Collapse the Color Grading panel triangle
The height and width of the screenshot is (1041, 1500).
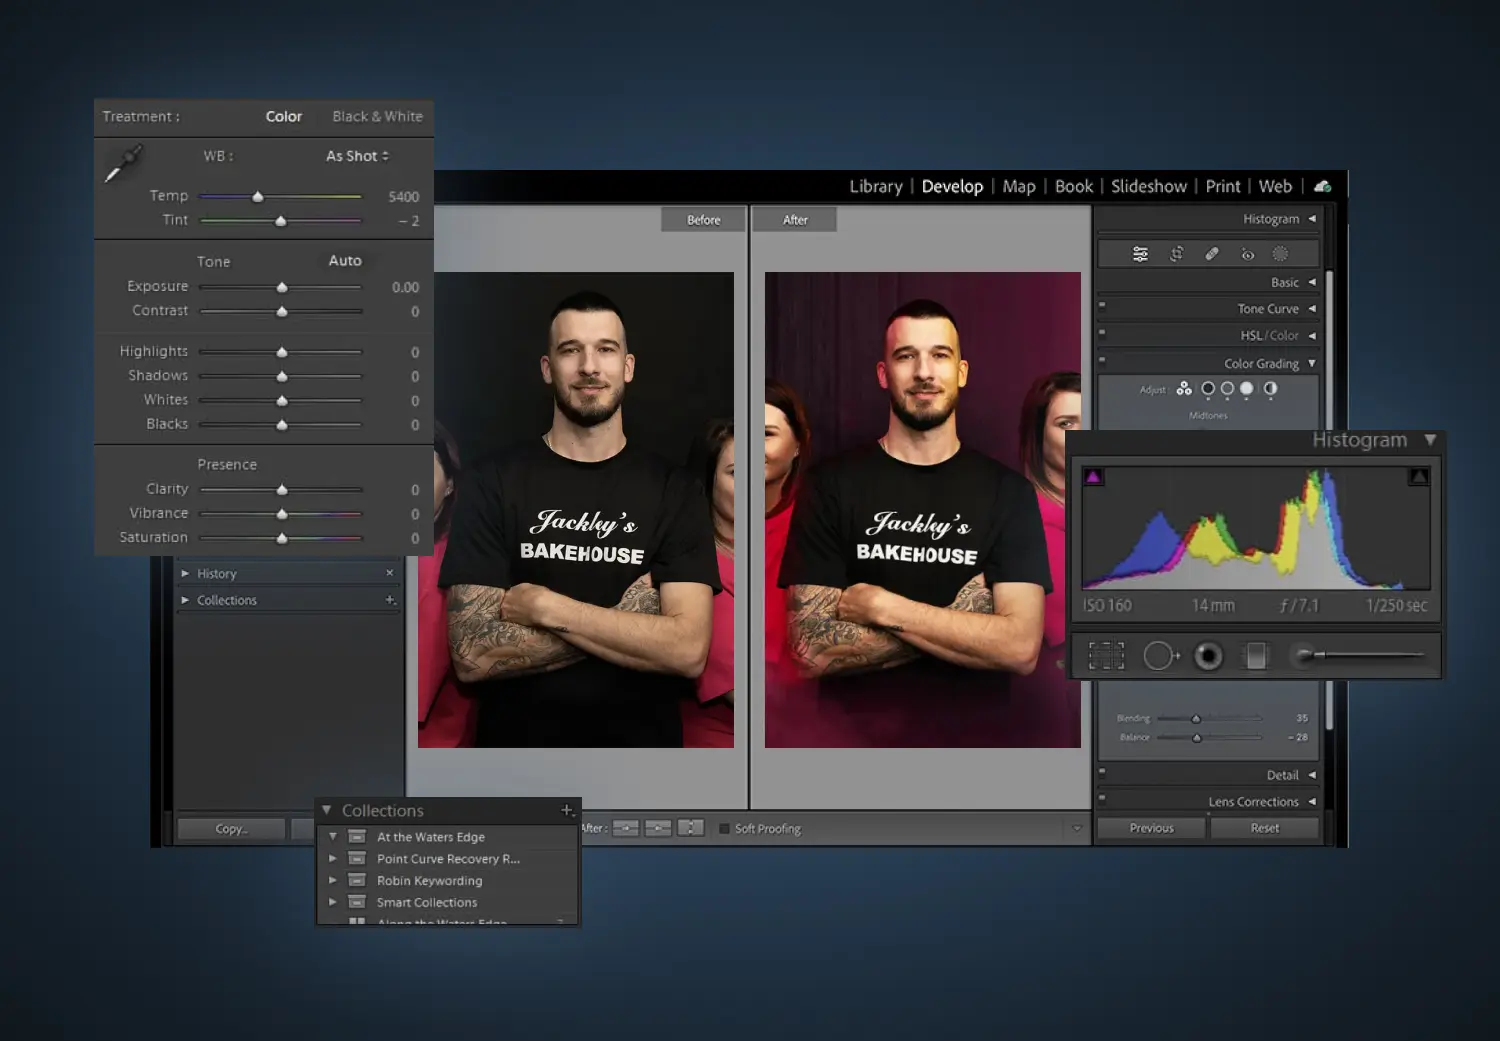[x=1312, y=363]
